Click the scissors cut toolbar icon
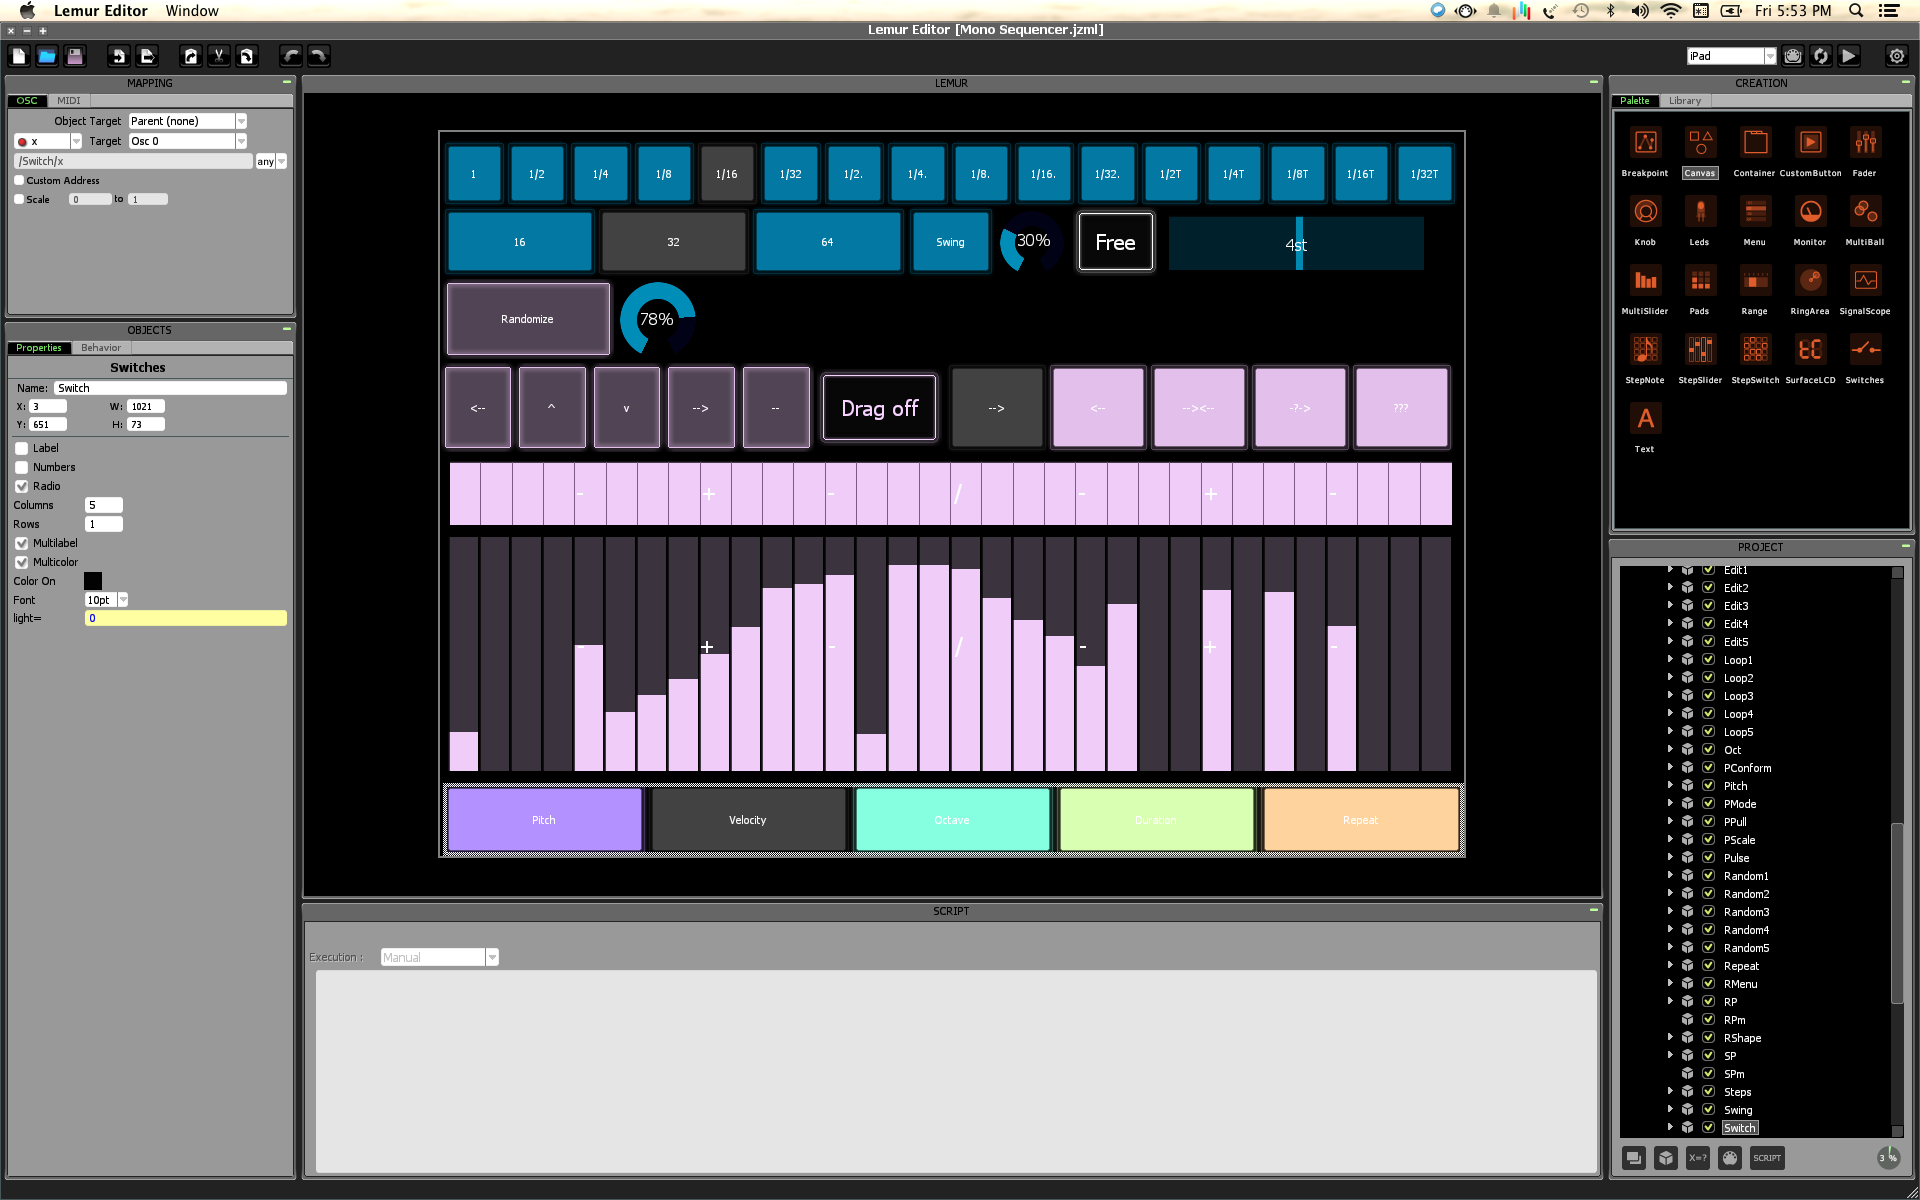Image resolution: width=1920 pixels, height=1200 pixels. (219, 56)
